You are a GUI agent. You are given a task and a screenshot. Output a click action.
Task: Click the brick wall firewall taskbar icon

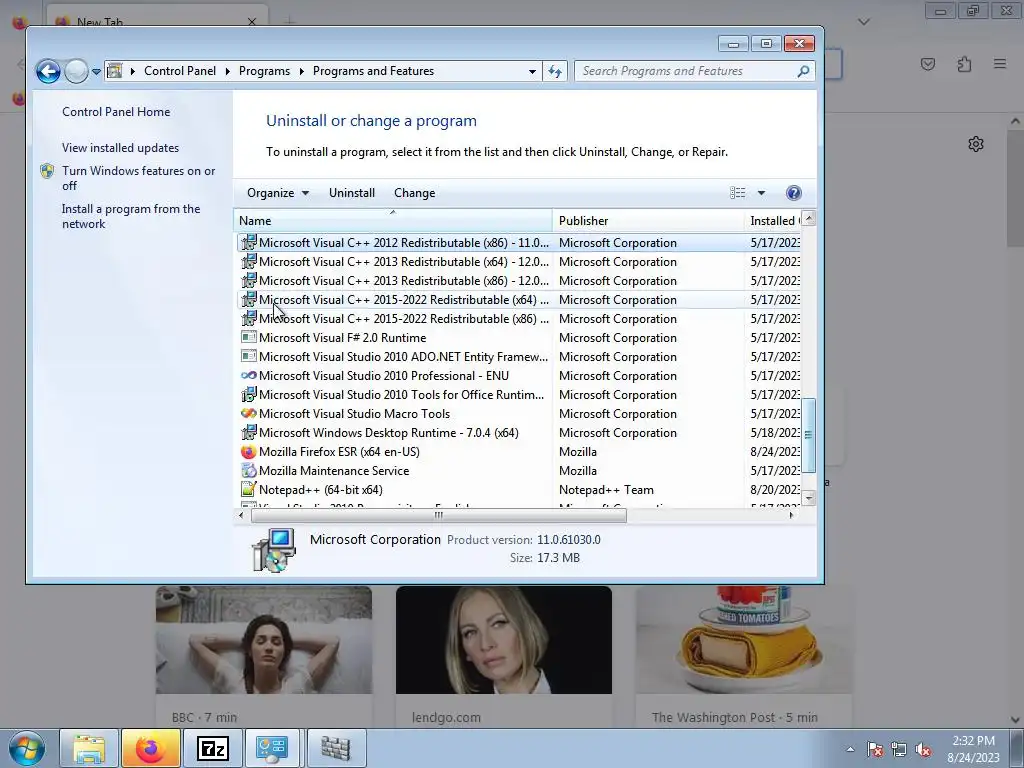(336, 748)
